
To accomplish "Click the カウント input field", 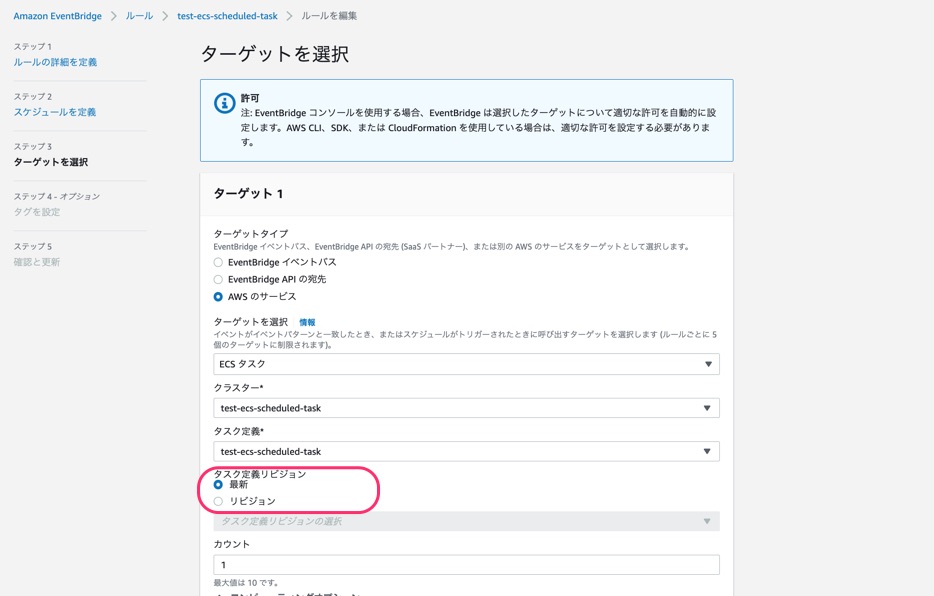I will point(466,564).
